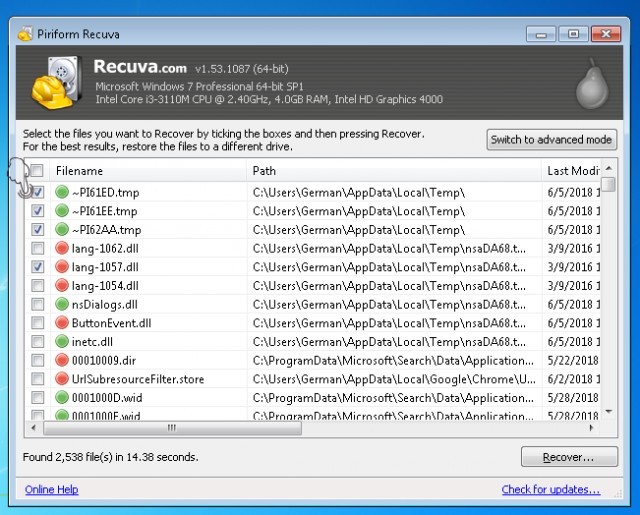The height and width of the screenshot is (515, 640).
Task: Sort by the Filename column header
Action: [148, 171]
